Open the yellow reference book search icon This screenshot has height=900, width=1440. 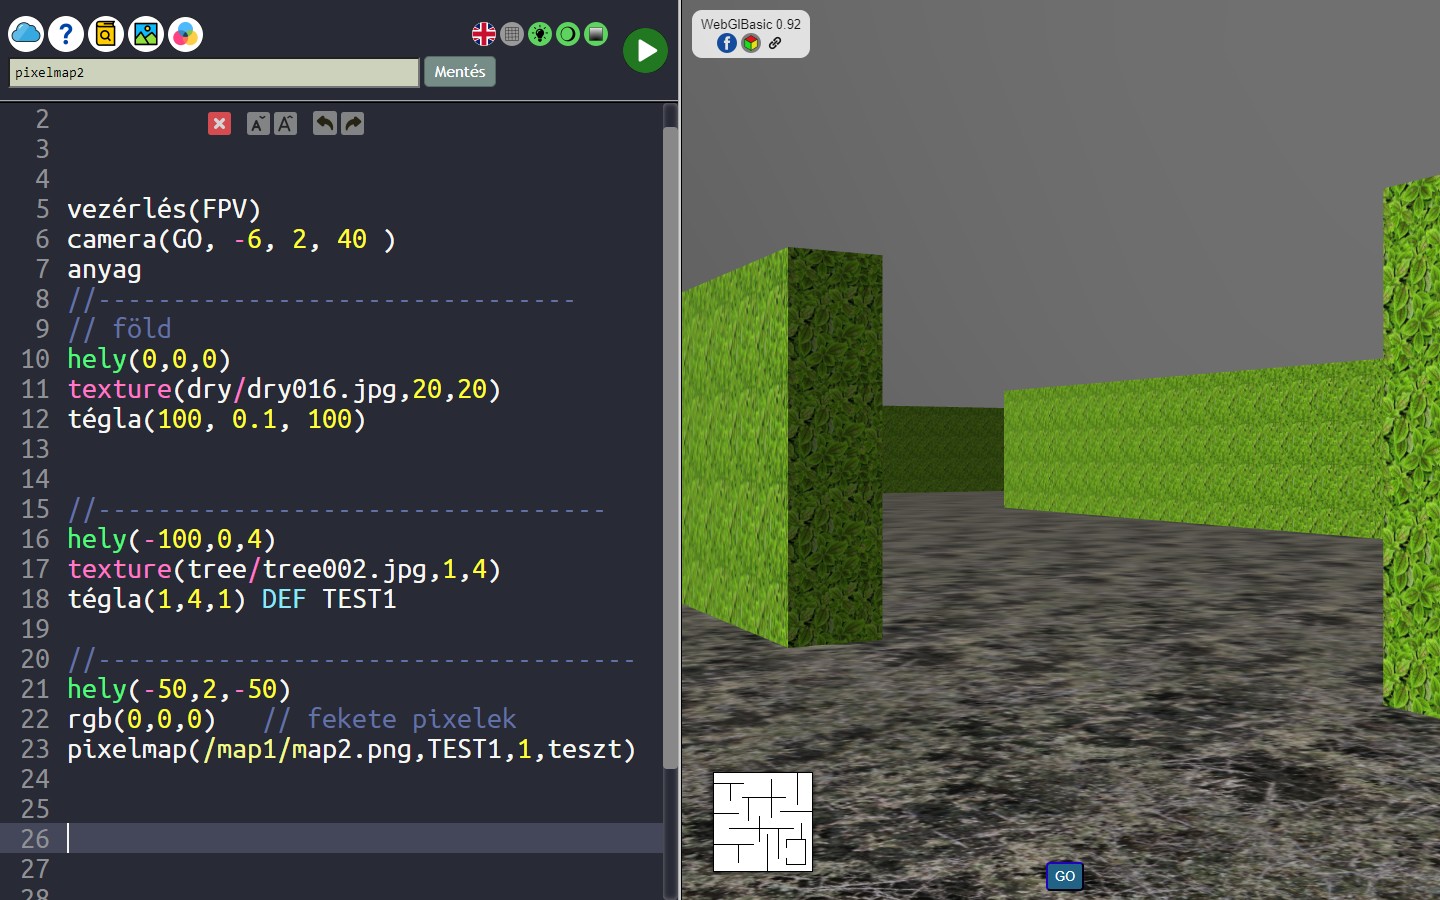pos(106,34)
